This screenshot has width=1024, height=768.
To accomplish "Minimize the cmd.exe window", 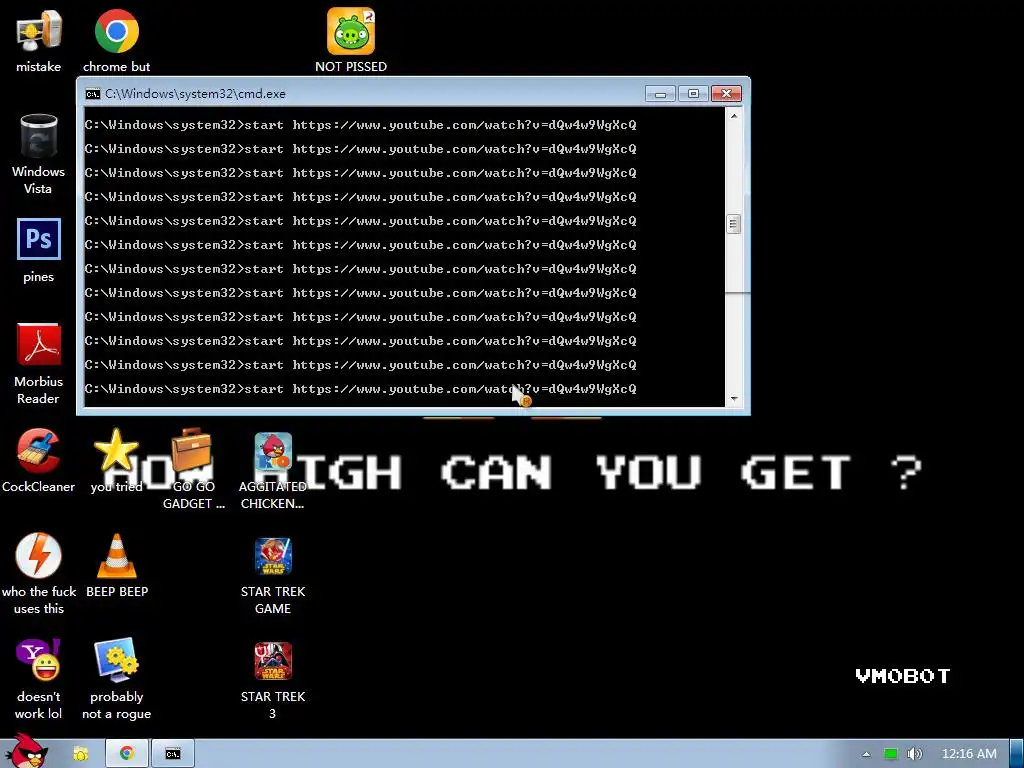I will 660,94.
